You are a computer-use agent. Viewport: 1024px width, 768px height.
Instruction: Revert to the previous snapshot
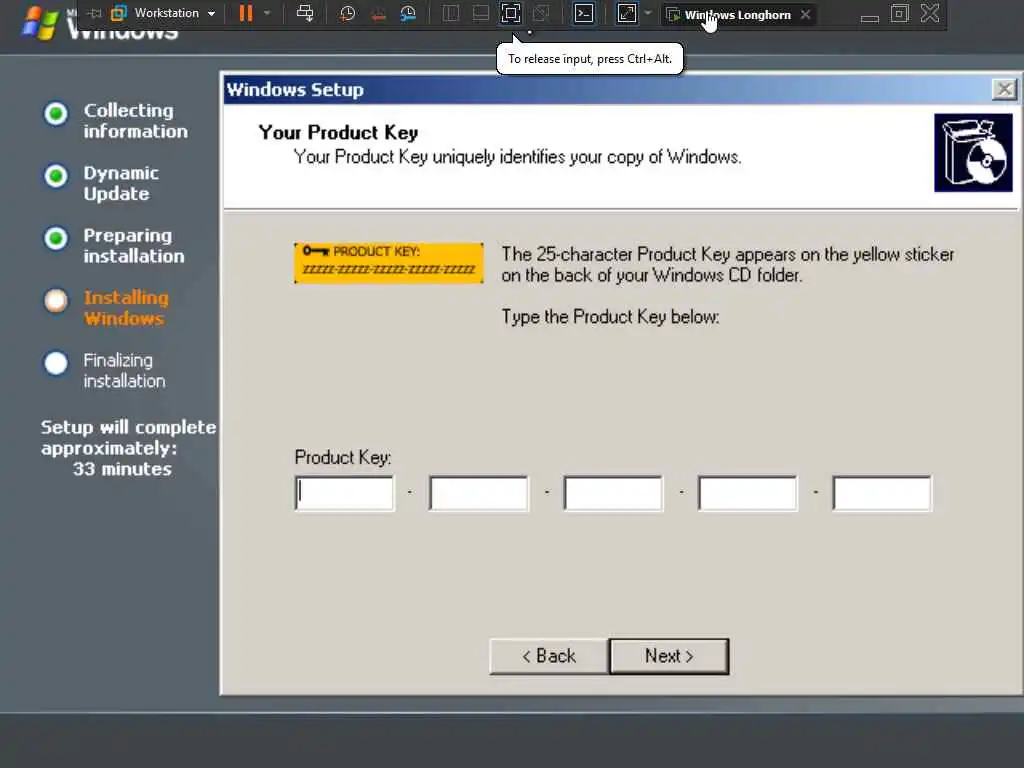pyautogui.click(x=378, y=13)
